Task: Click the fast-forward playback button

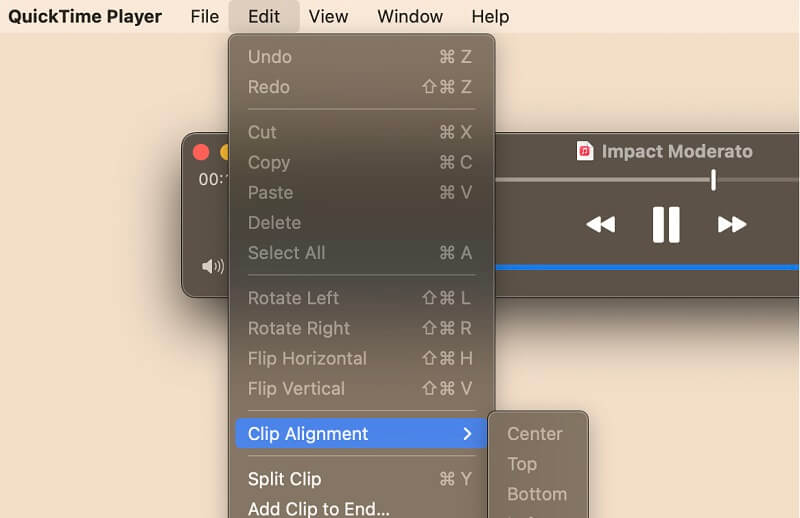Action: pyautogui.click(x=732, y=224)
